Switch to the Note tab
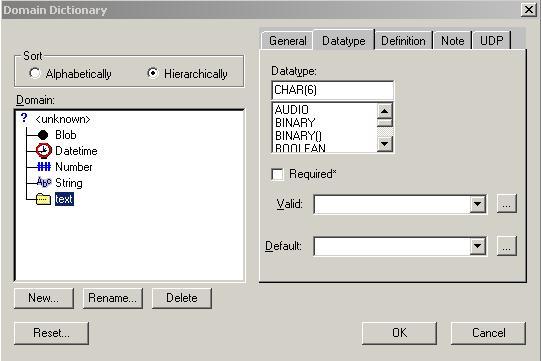 (452, 41)
